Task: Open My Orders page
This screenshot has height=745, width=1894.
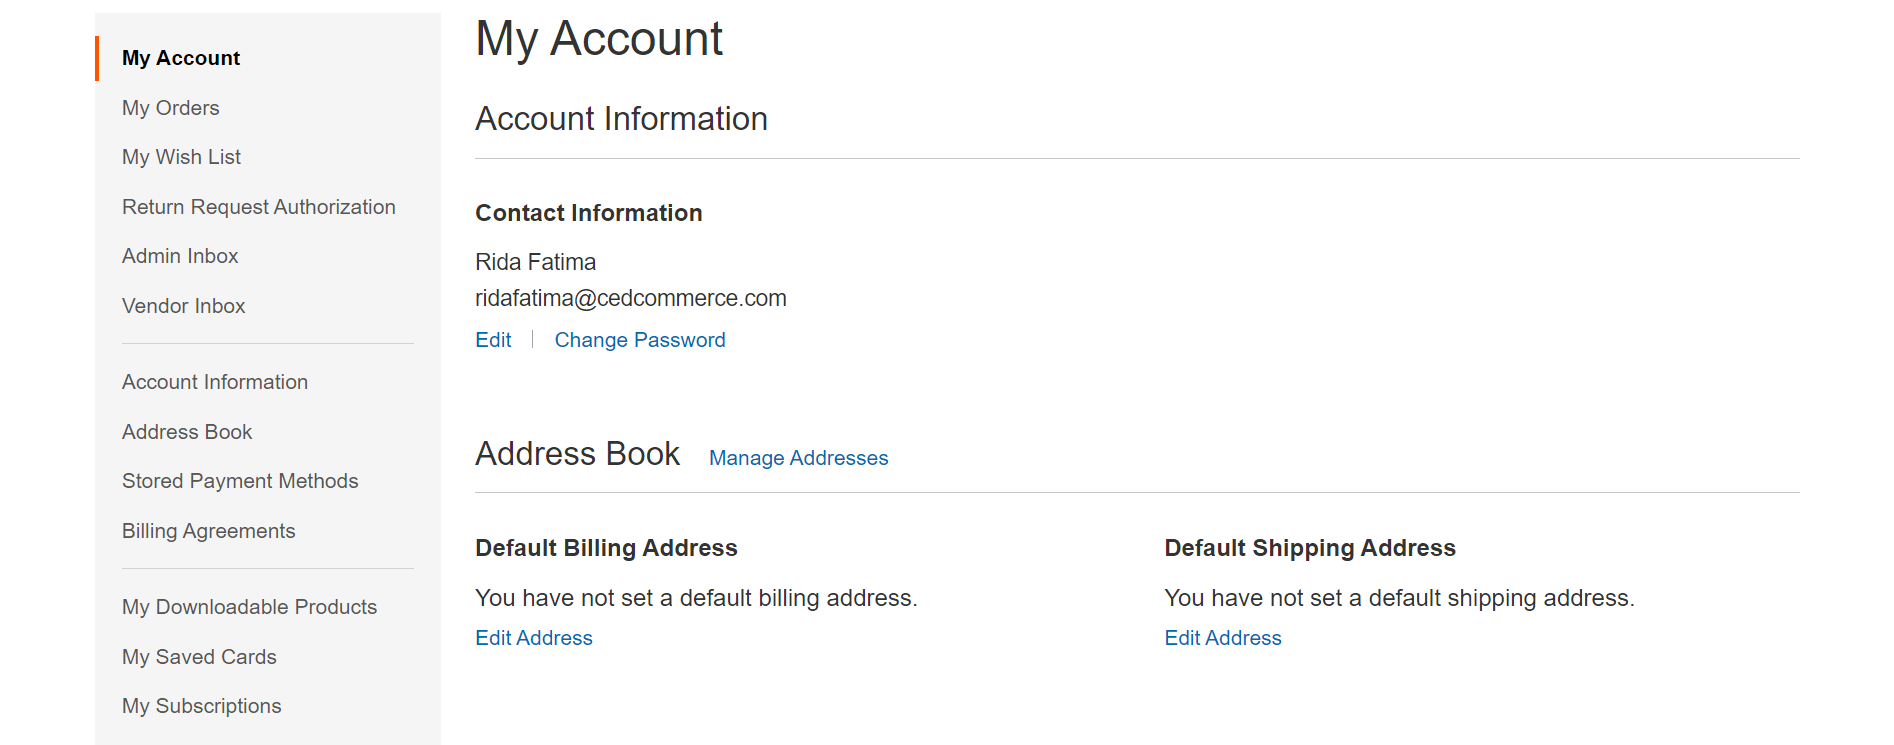Action: [170, 108]
